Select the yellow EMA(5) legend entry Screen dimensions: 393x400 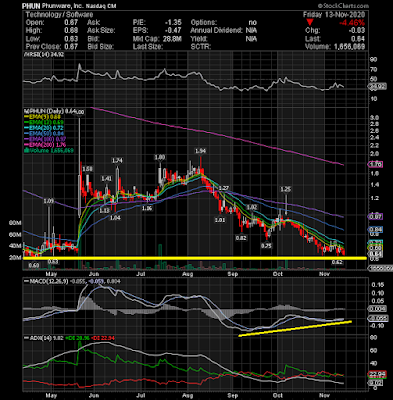point(43,117)
